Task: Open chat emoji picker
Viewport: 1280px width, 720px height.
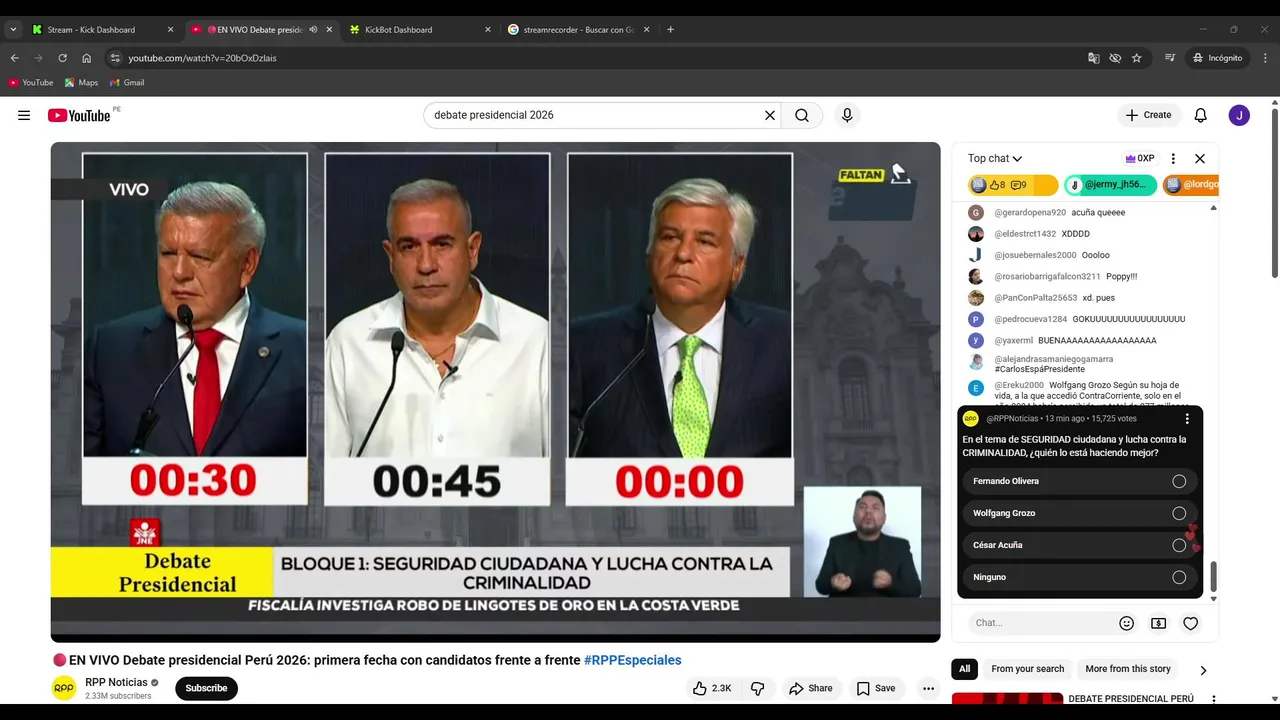Action: click(x=1127, y=623)
